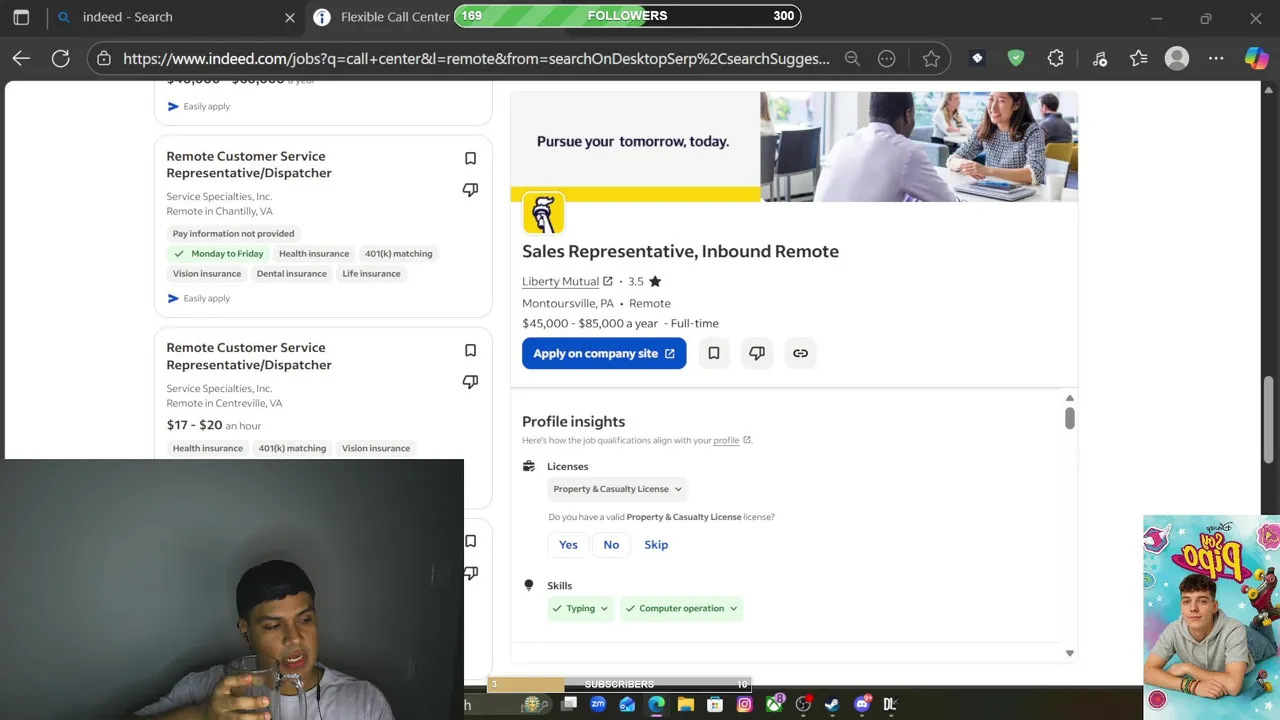Toggle the Computer operation skill chip
The height and width of the screenshot is (720, 1280).
(x=682, y=608)
